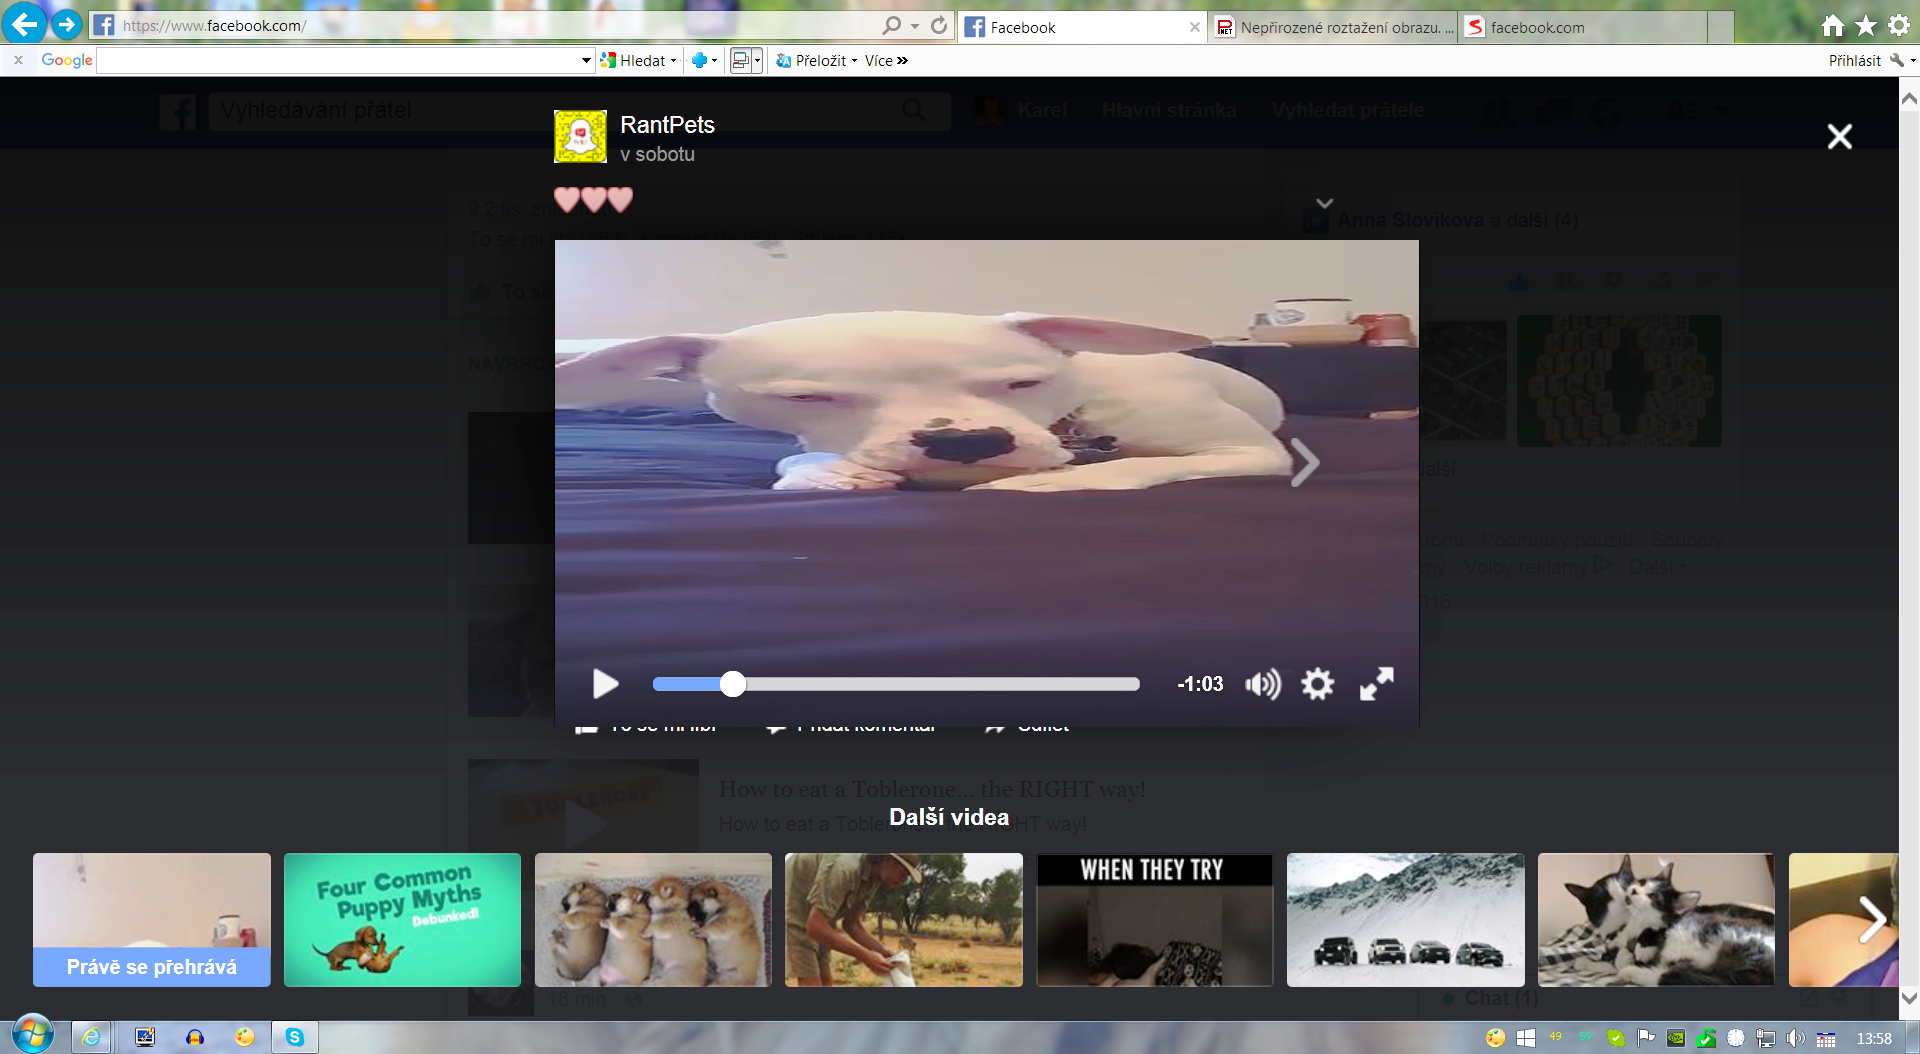Viewport: 1920px width, 1054px height.
Task: Open the man with kangaroo video thumbnail
Action: pyautogui.click(x=904, y=920)
